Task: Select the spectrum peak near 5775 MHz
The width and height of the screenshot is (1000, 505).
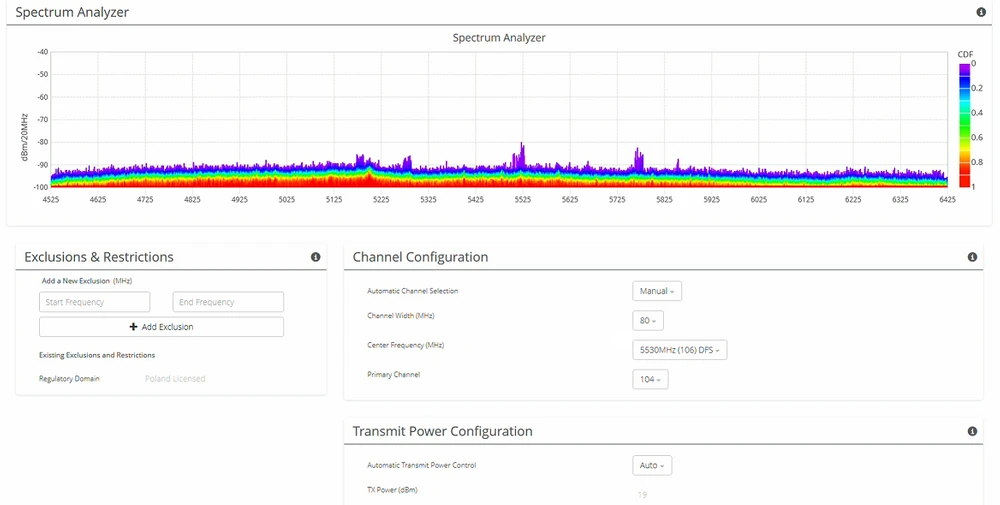Action: tap(639, 160)
